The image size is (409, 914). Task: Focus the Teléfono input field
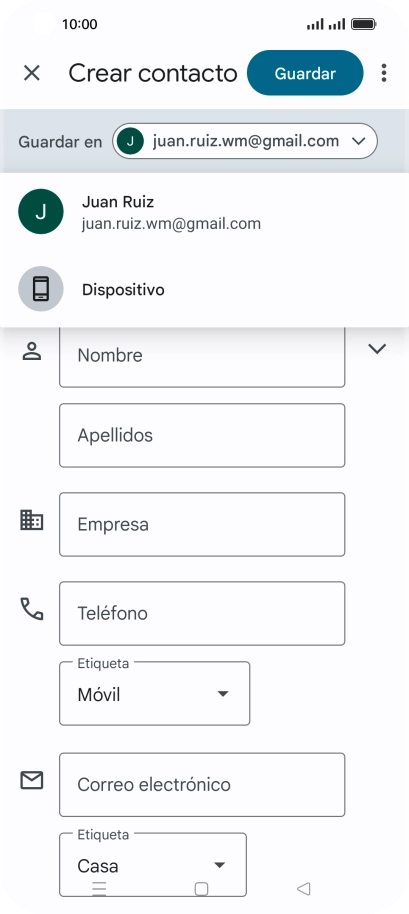[x=202, y=613]
